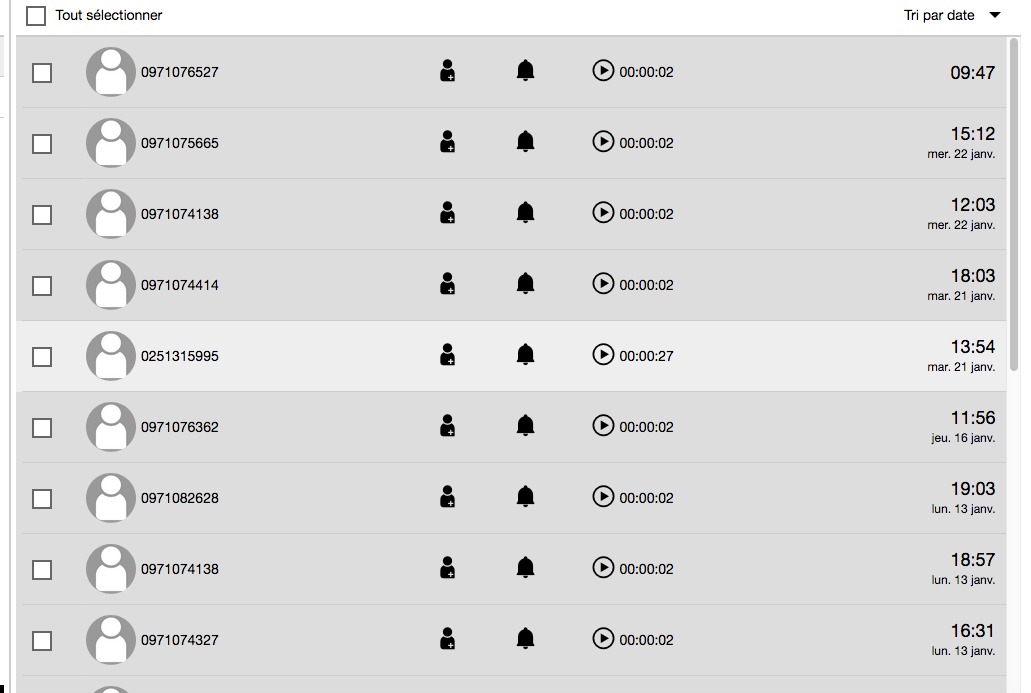
Task: Open avatar of caller 0971075665
Action: [x=110, y=143]
